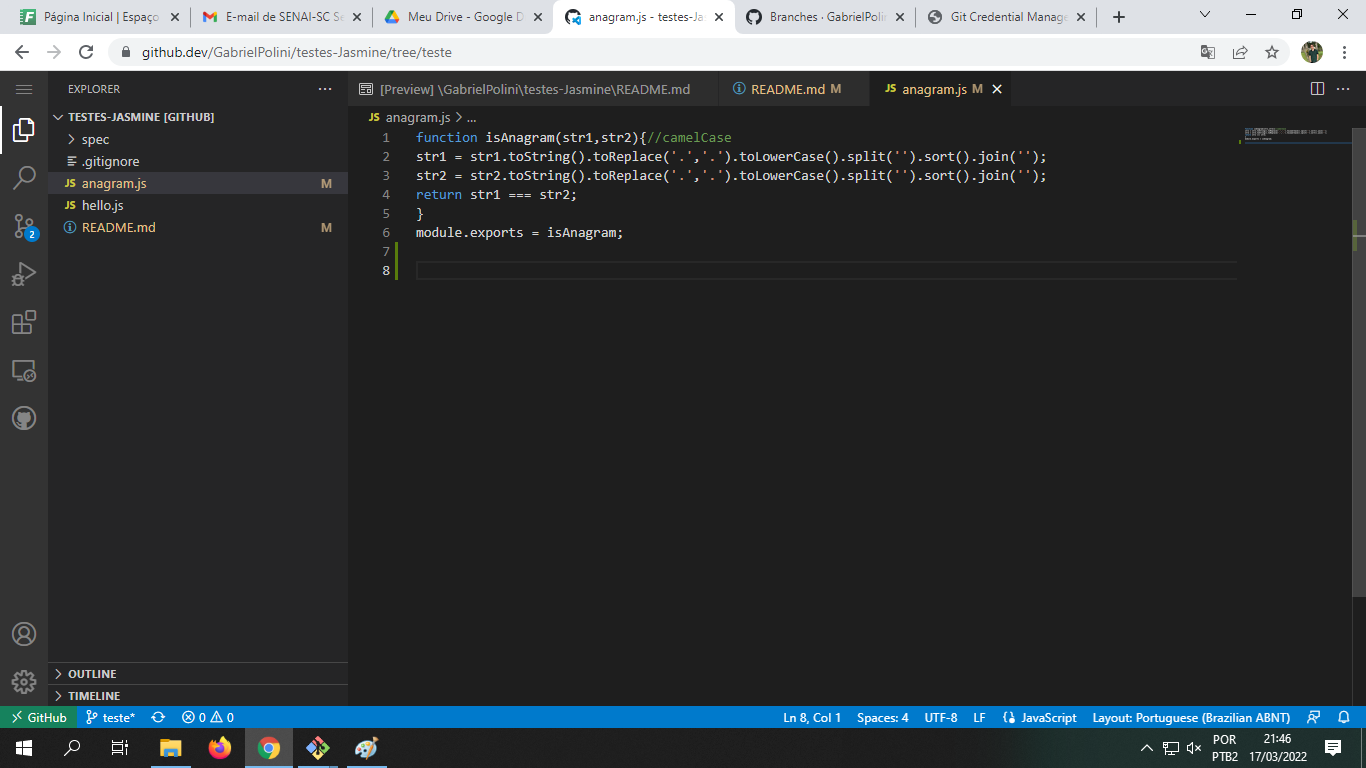Select the anagram.js editor tab

[x=941, y=89]
